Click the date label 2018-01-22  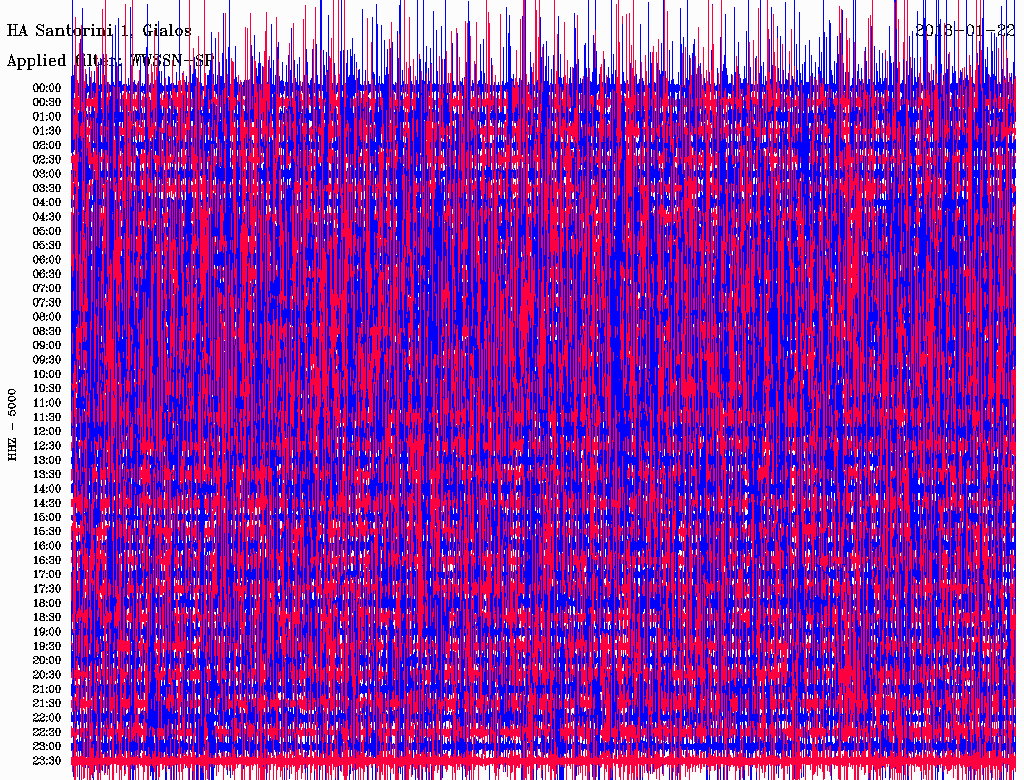[x=965, y=30]
